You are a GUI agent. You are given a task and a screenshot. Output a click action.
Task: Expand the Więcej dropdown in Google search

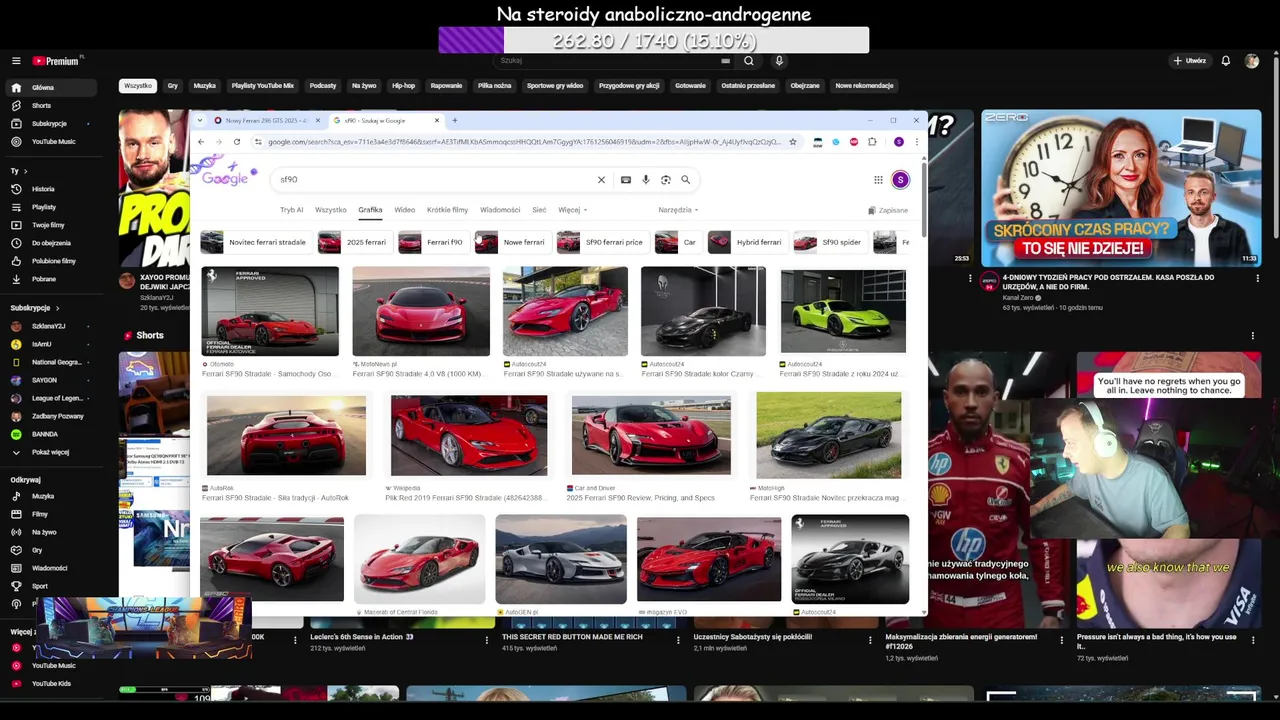point(572,210)
